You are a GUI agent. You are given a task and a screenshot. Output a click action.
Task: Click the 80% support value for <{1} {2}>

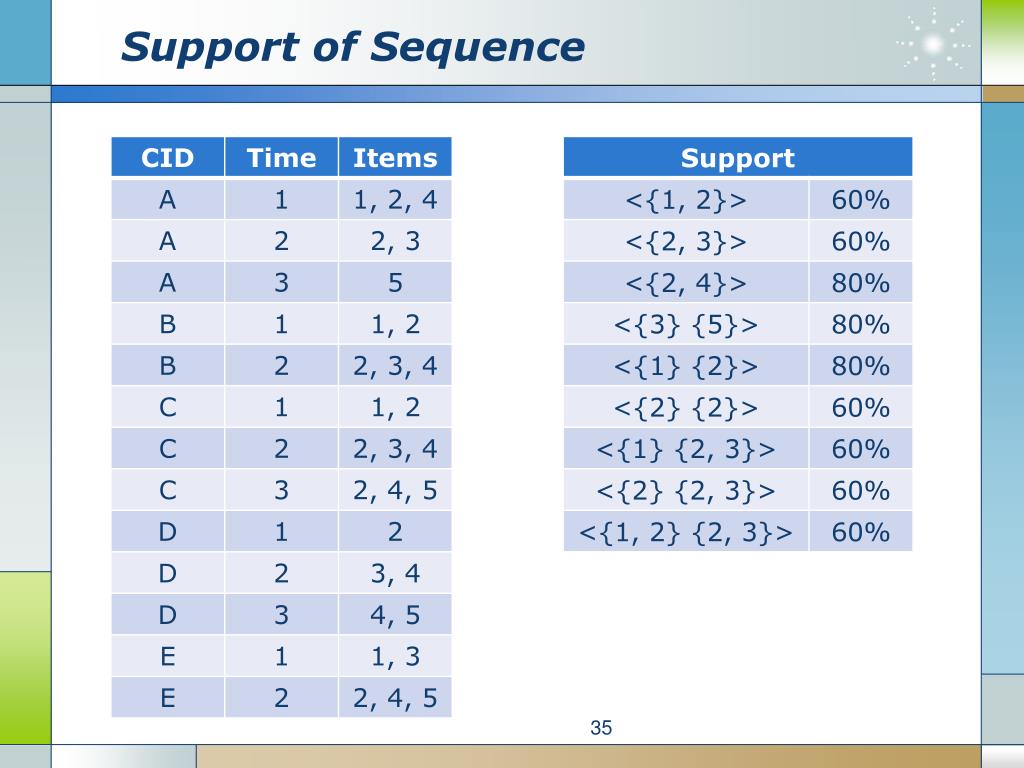(x=861, y=366)
